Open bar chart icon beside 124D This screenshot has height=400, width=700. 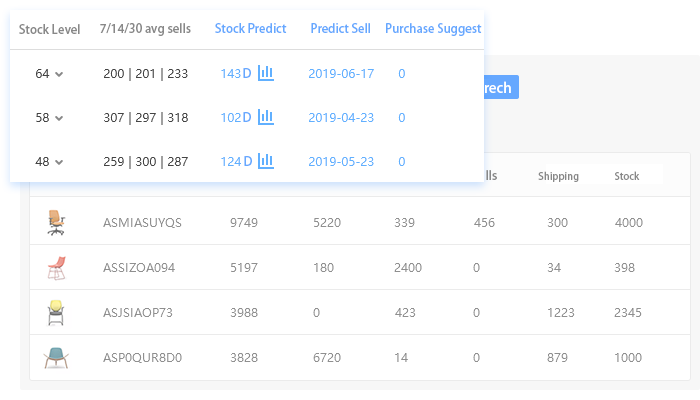266,161
